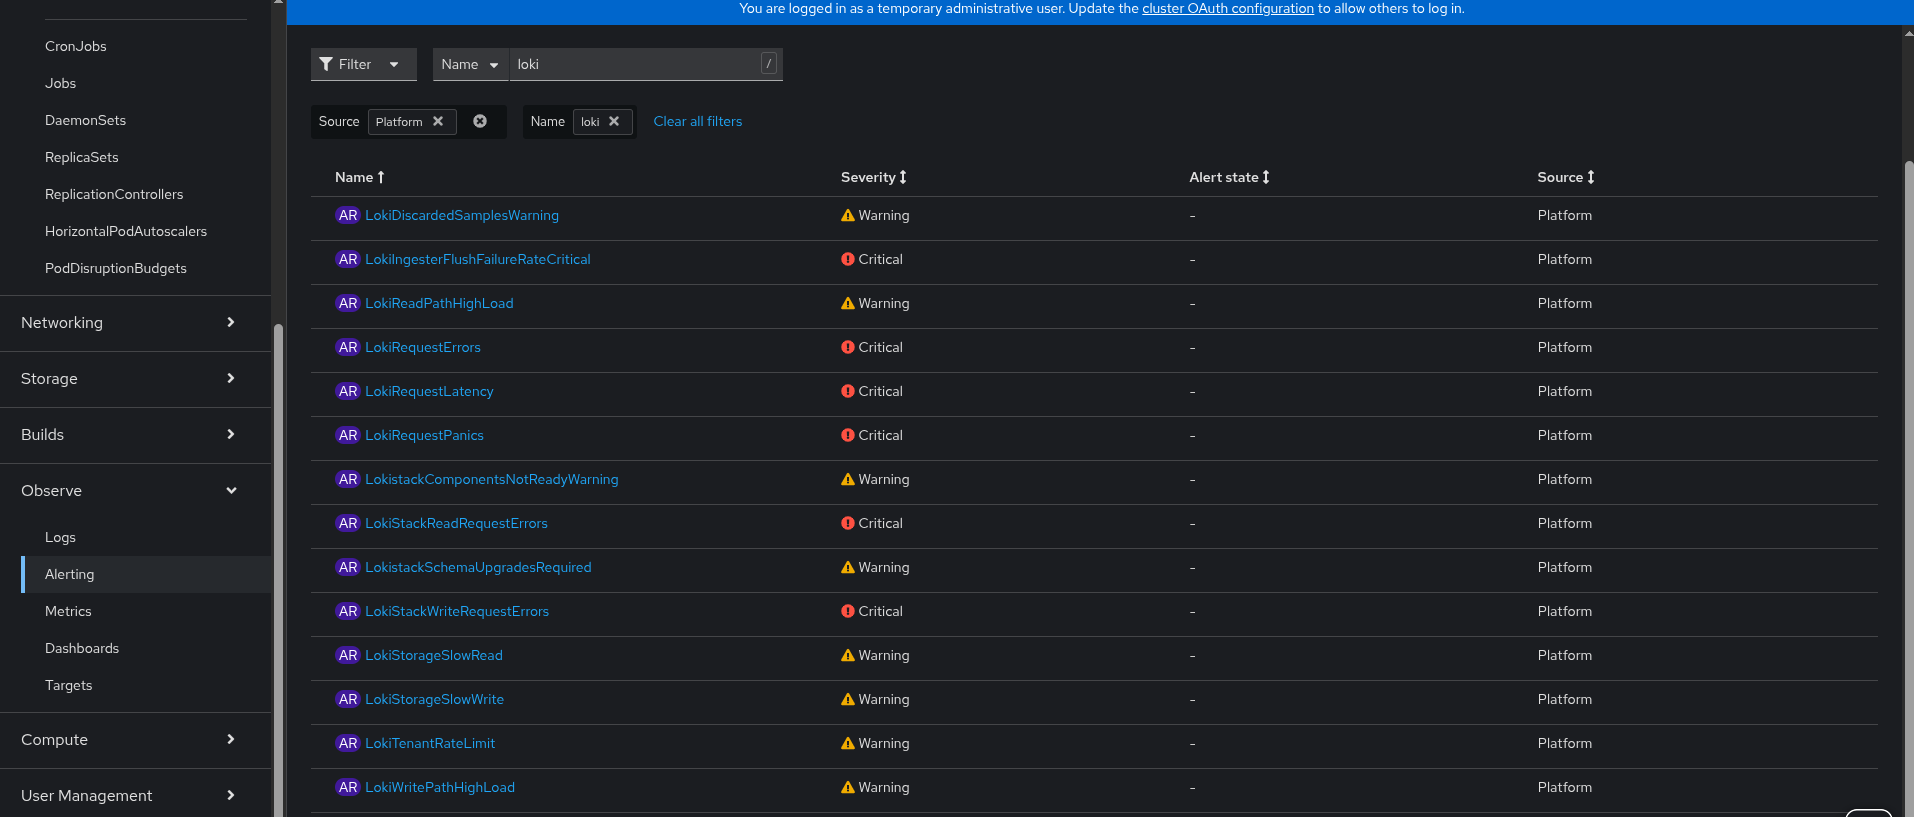Go to Metrics under Observe
The height and width of the screenshot is (817, 1914).
68,611
